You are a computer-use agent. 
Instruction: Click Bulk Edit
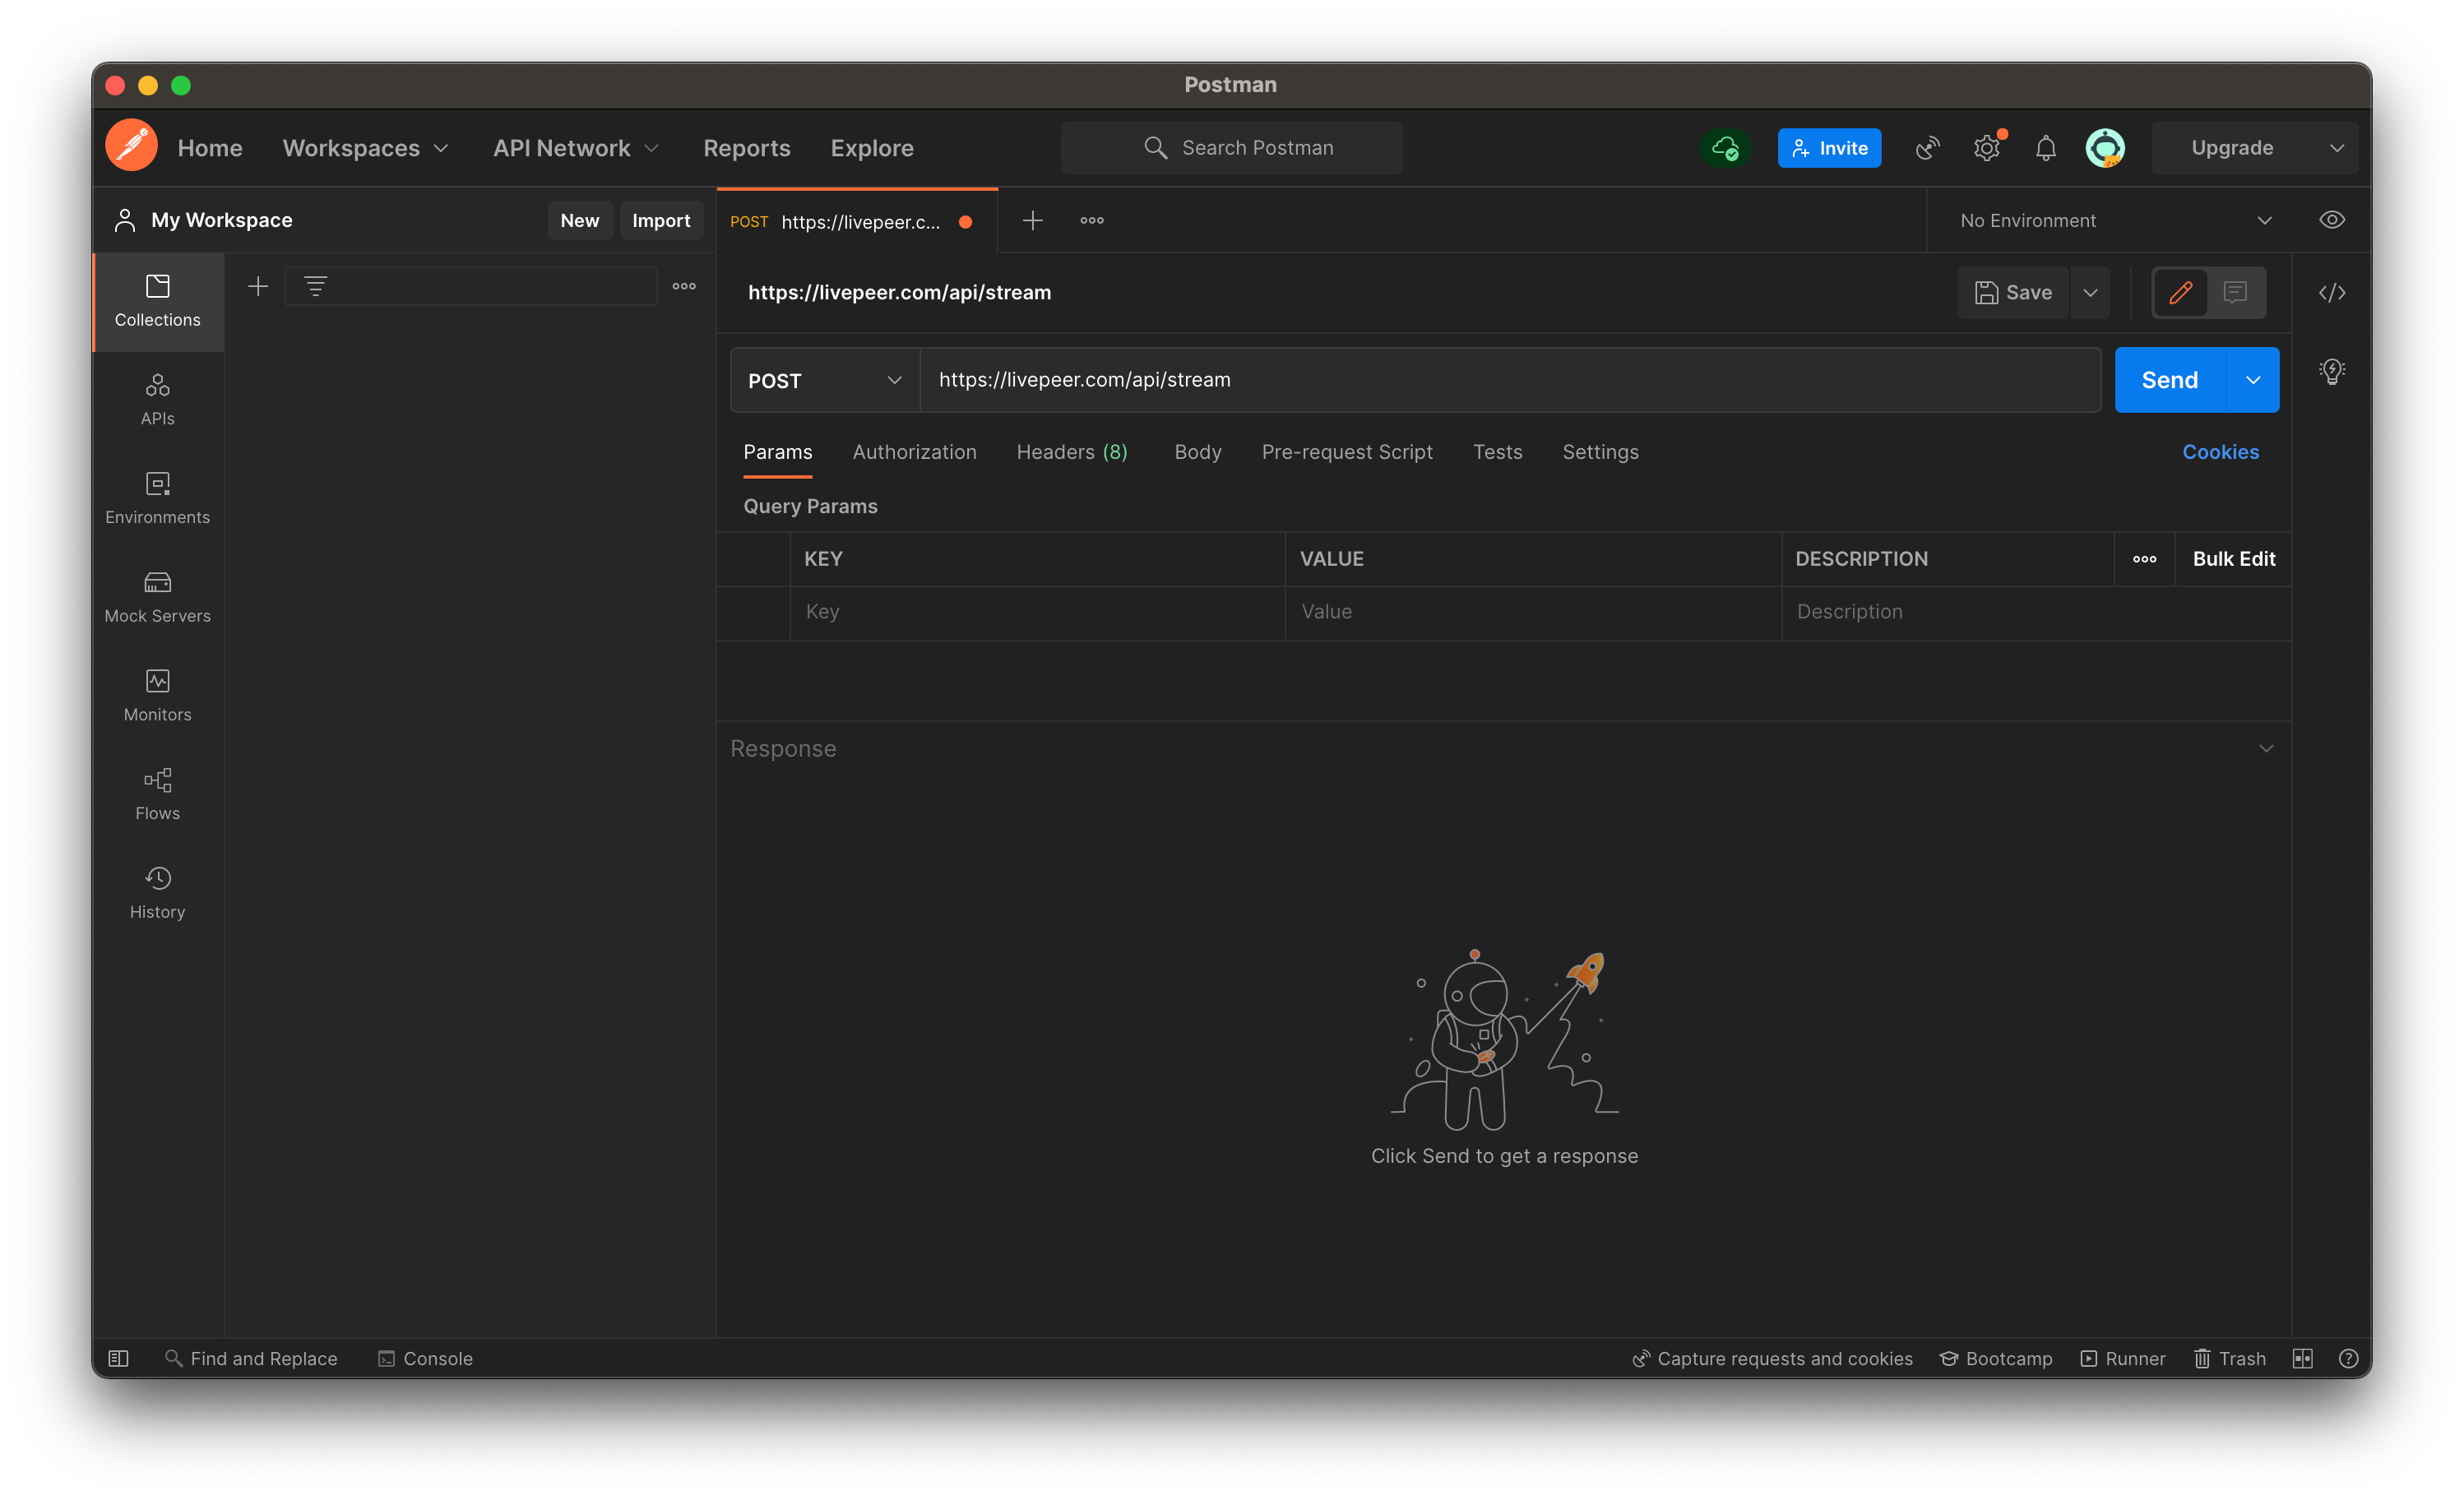(x=2234, y=559)
